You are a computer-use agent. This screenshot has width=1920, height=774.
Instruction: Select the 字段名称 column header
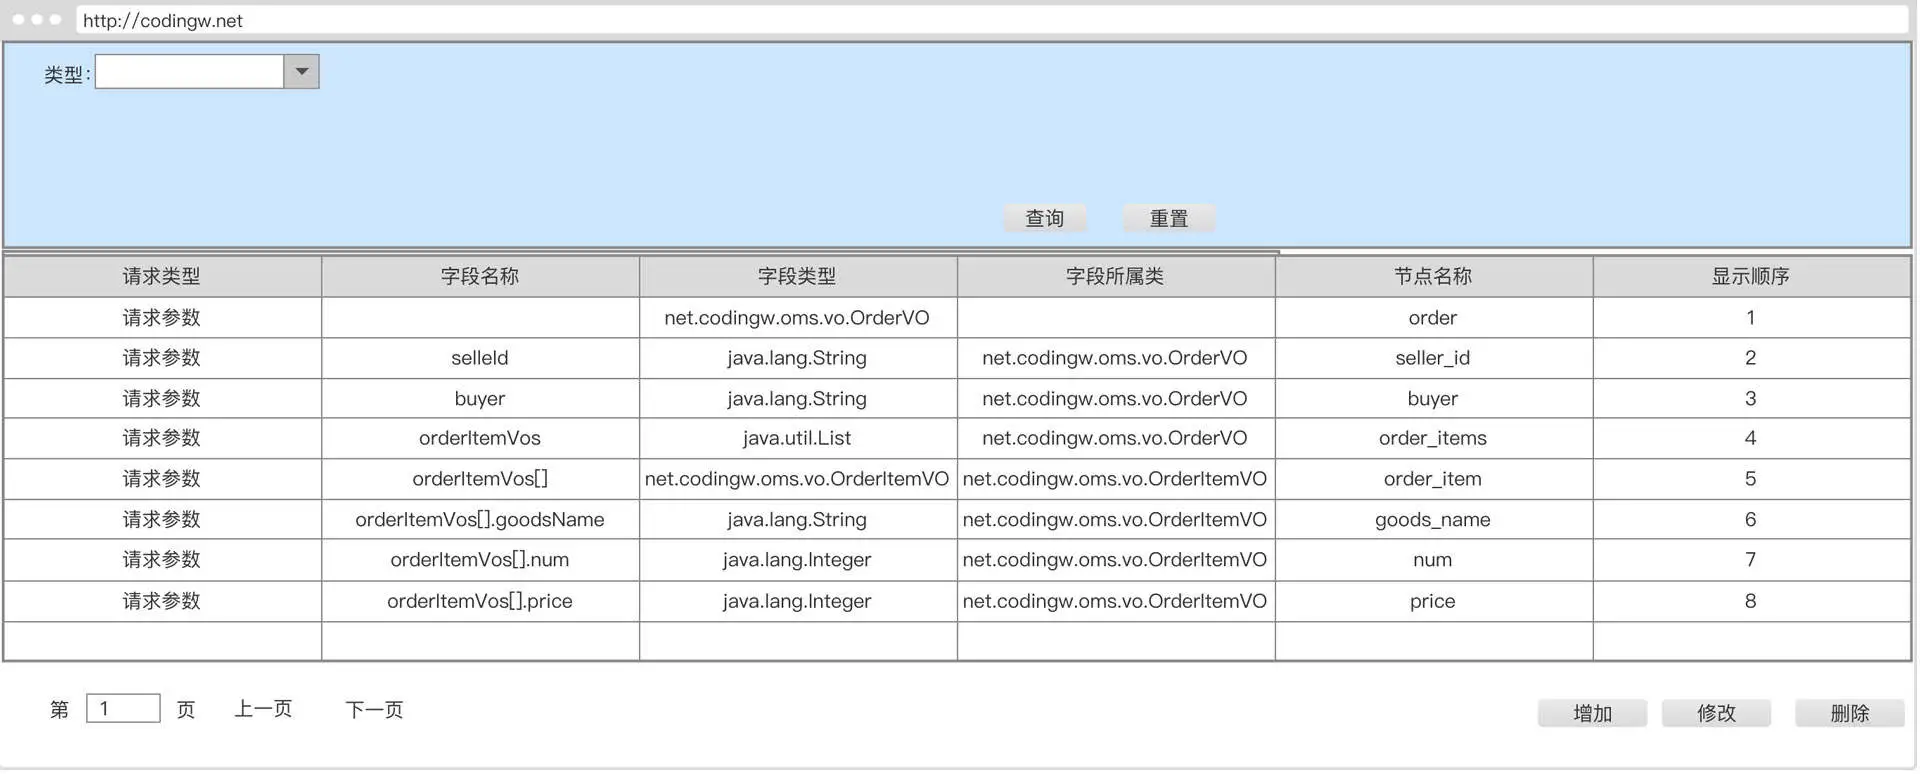[x=480, y=276]
